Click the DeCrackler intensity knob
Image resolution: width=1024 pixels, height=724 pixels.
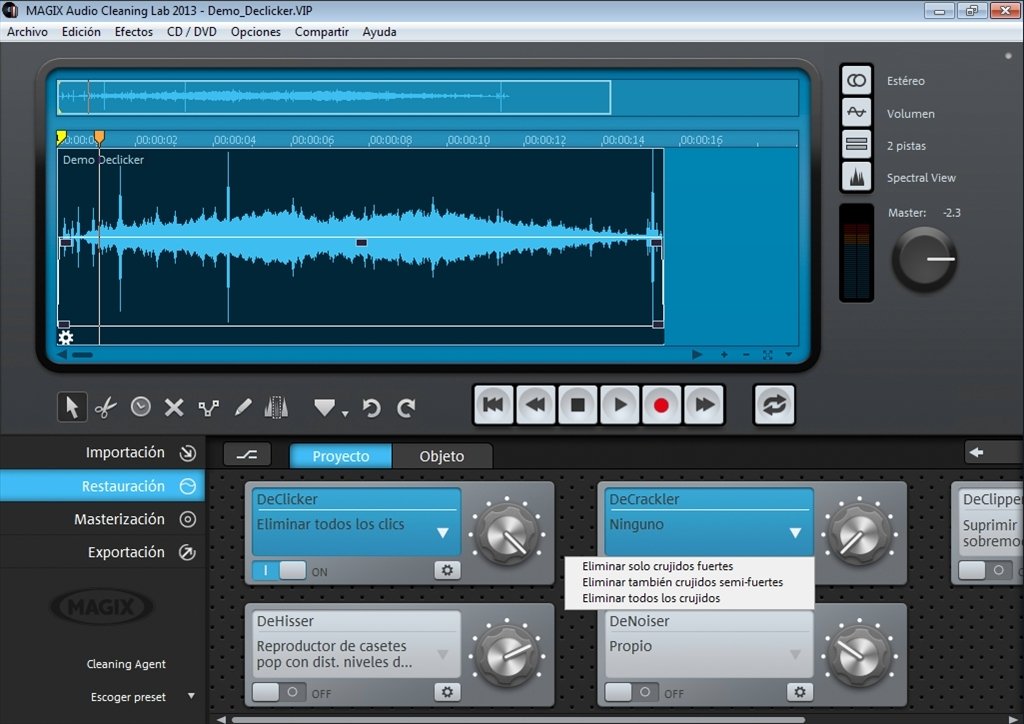(x=861, y=534)
